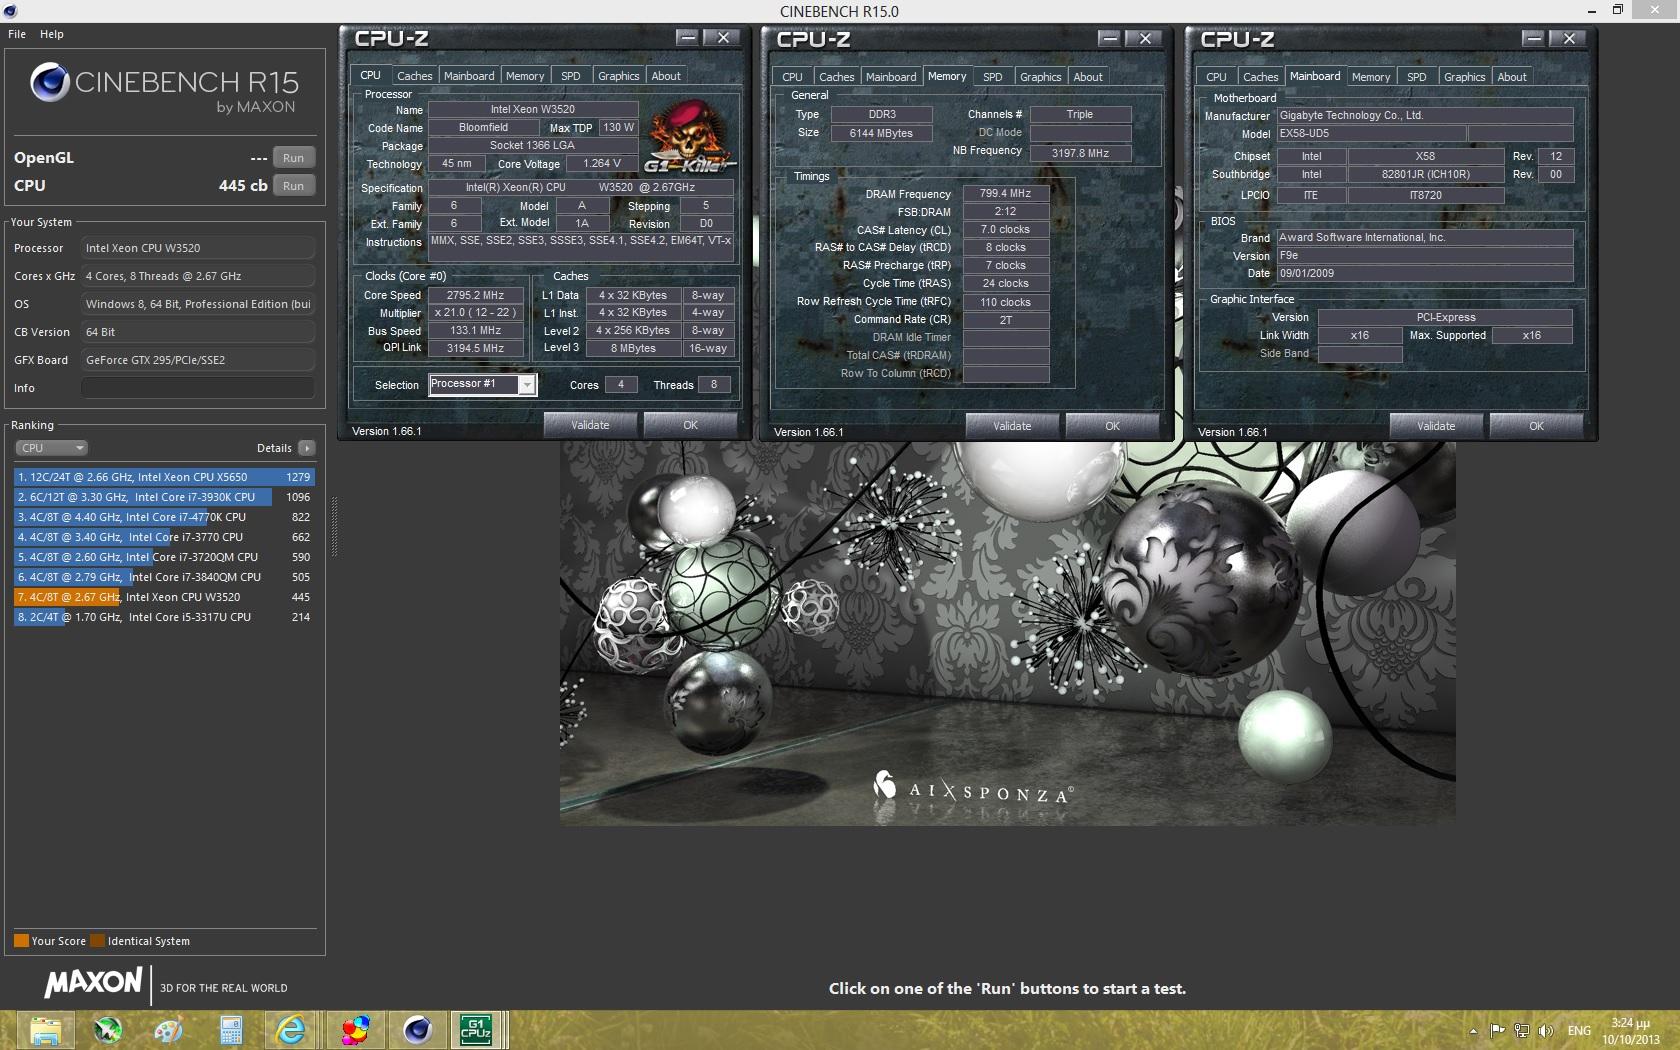Click Validate in the rightmost CPU-Z window
The height and width of the screenshot is (1050, 1680).
(x=1436, y=426)
